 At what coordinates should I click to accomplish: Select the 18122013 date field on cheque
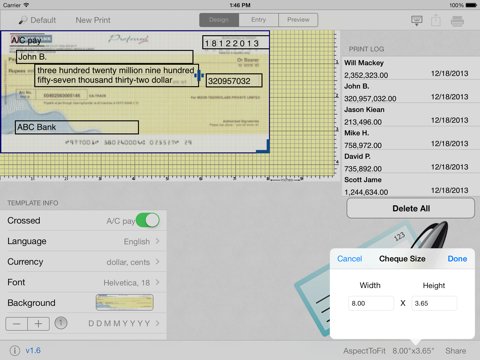[236, 43]
